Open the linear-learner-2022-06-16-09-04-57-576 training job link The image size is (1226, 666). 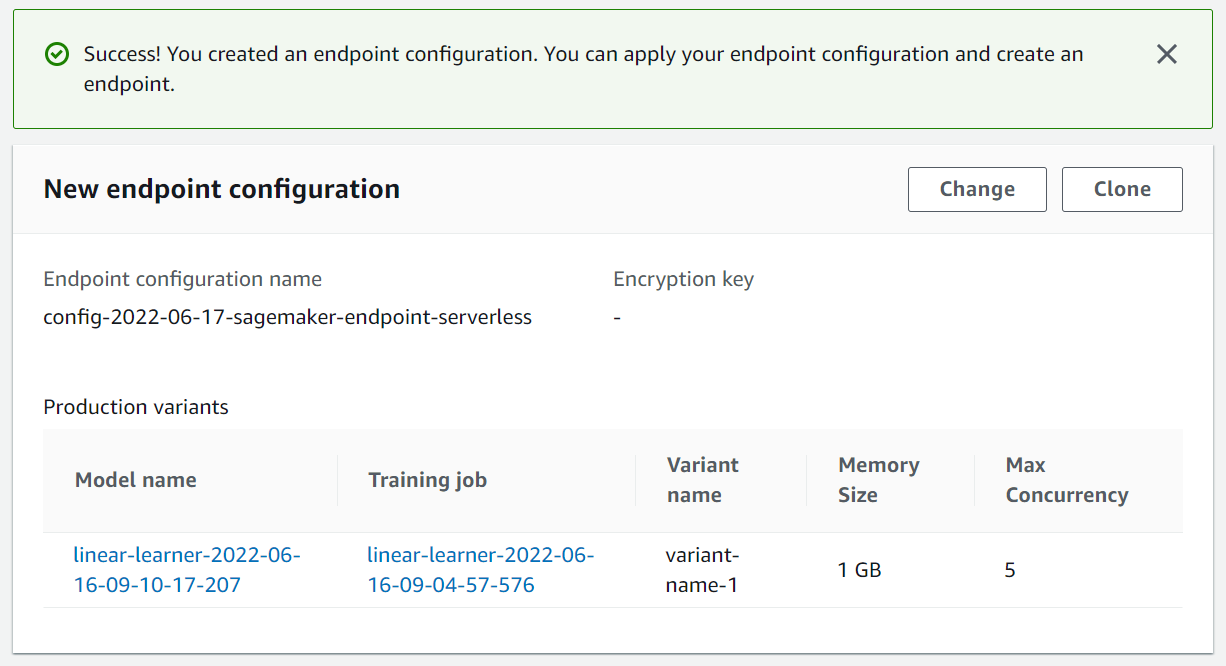(x=481, y=570)
